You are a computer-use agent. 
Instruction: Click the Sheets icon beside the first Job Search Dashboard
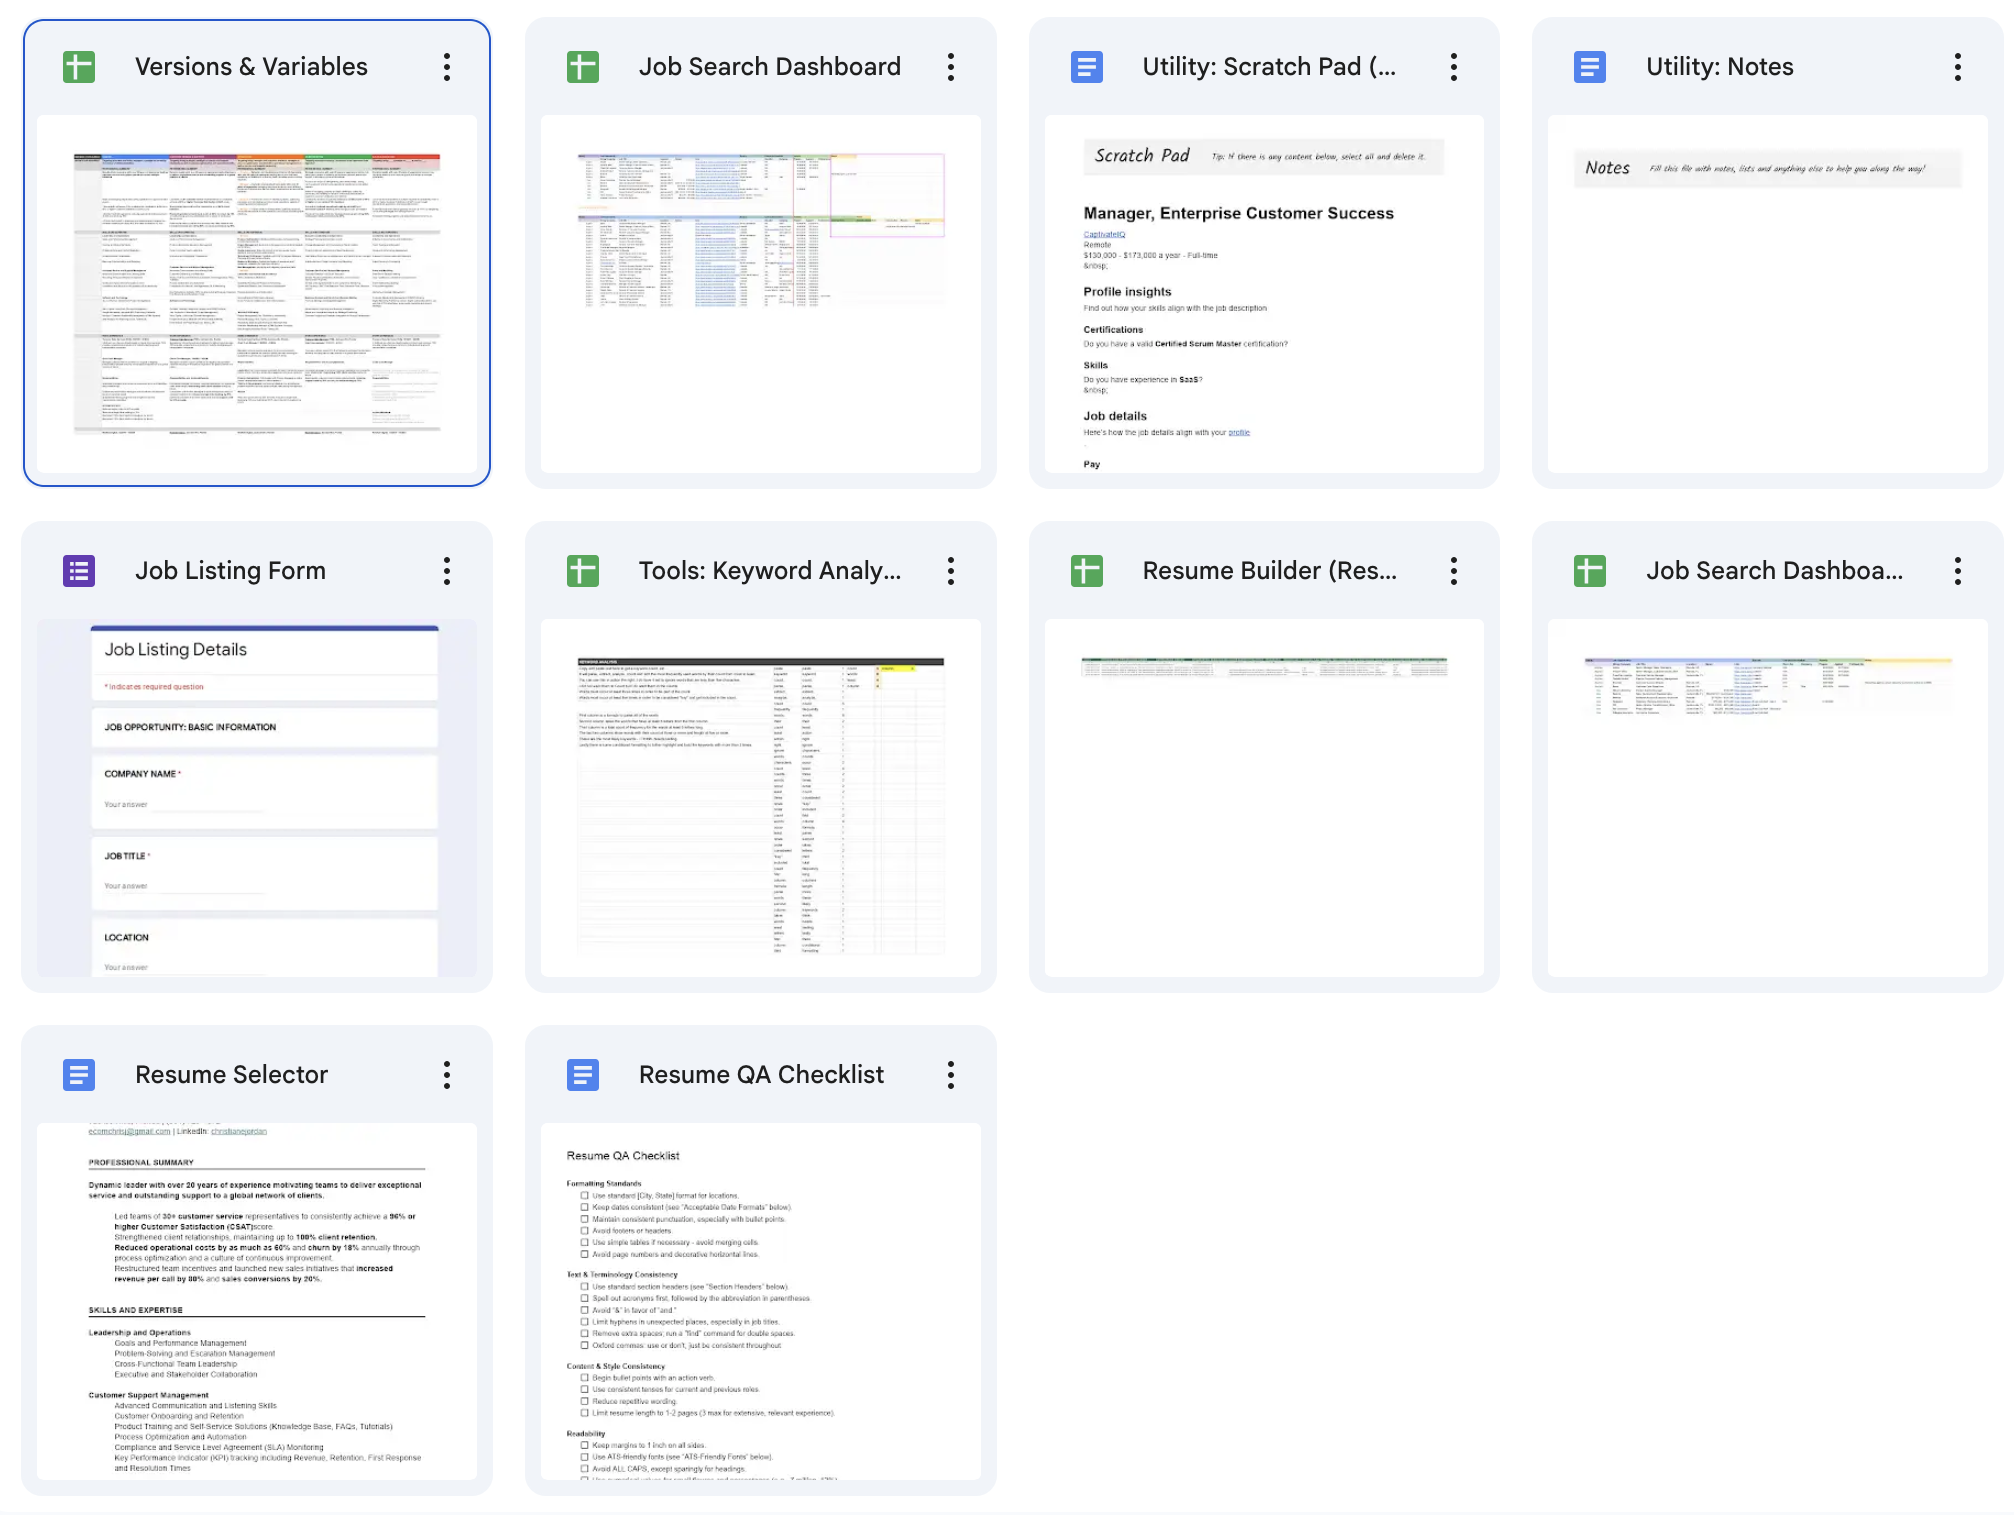pos(583,67)
